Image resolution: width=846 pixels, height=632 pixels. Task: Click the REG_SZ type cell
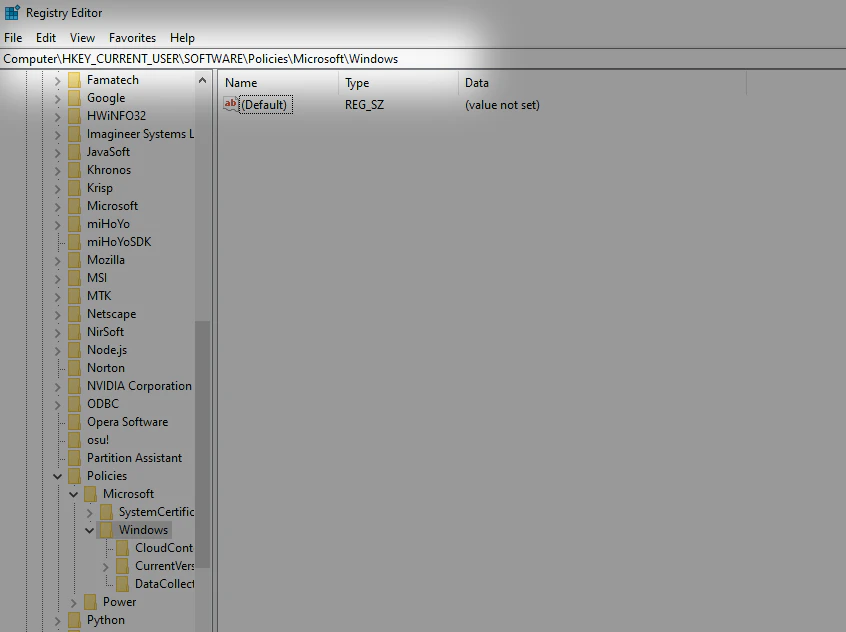[x=365, y=105]
